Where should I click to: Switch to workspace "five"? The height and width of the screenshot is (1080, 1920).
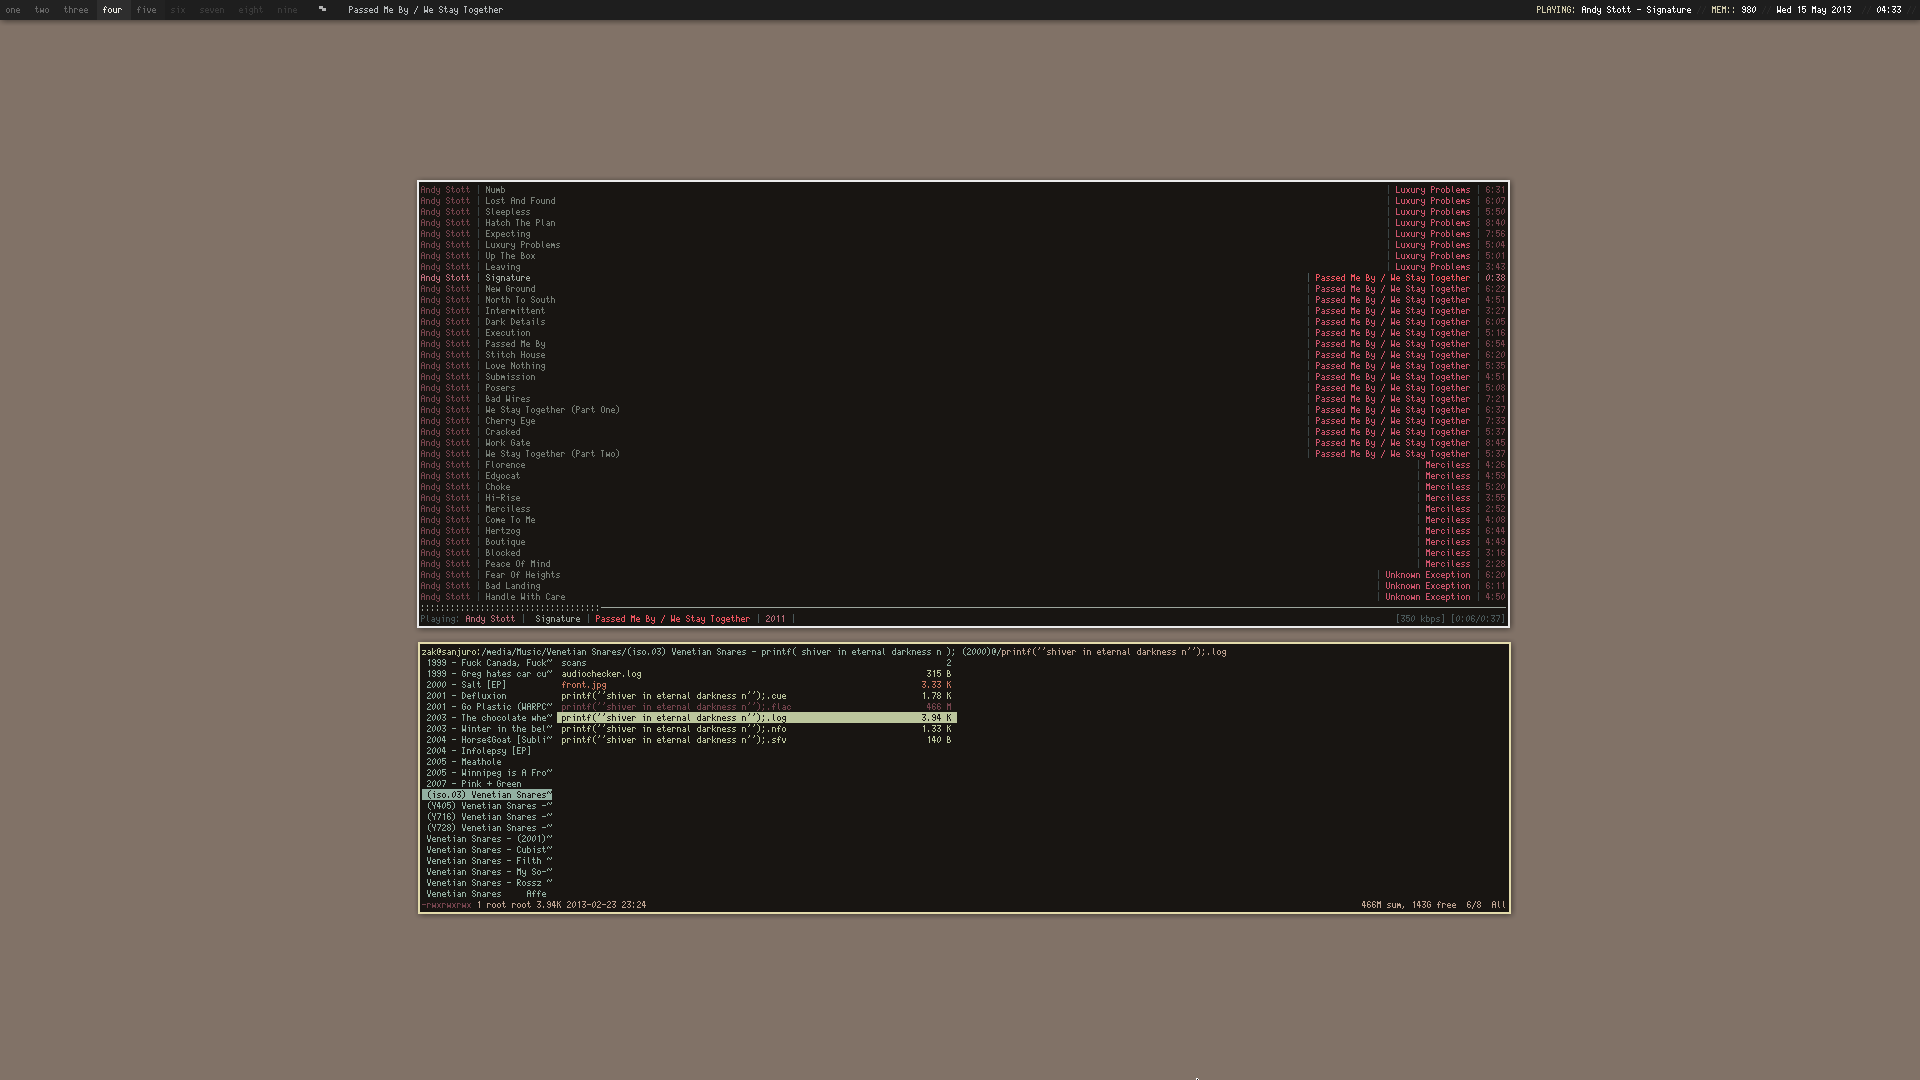[146, 9]
